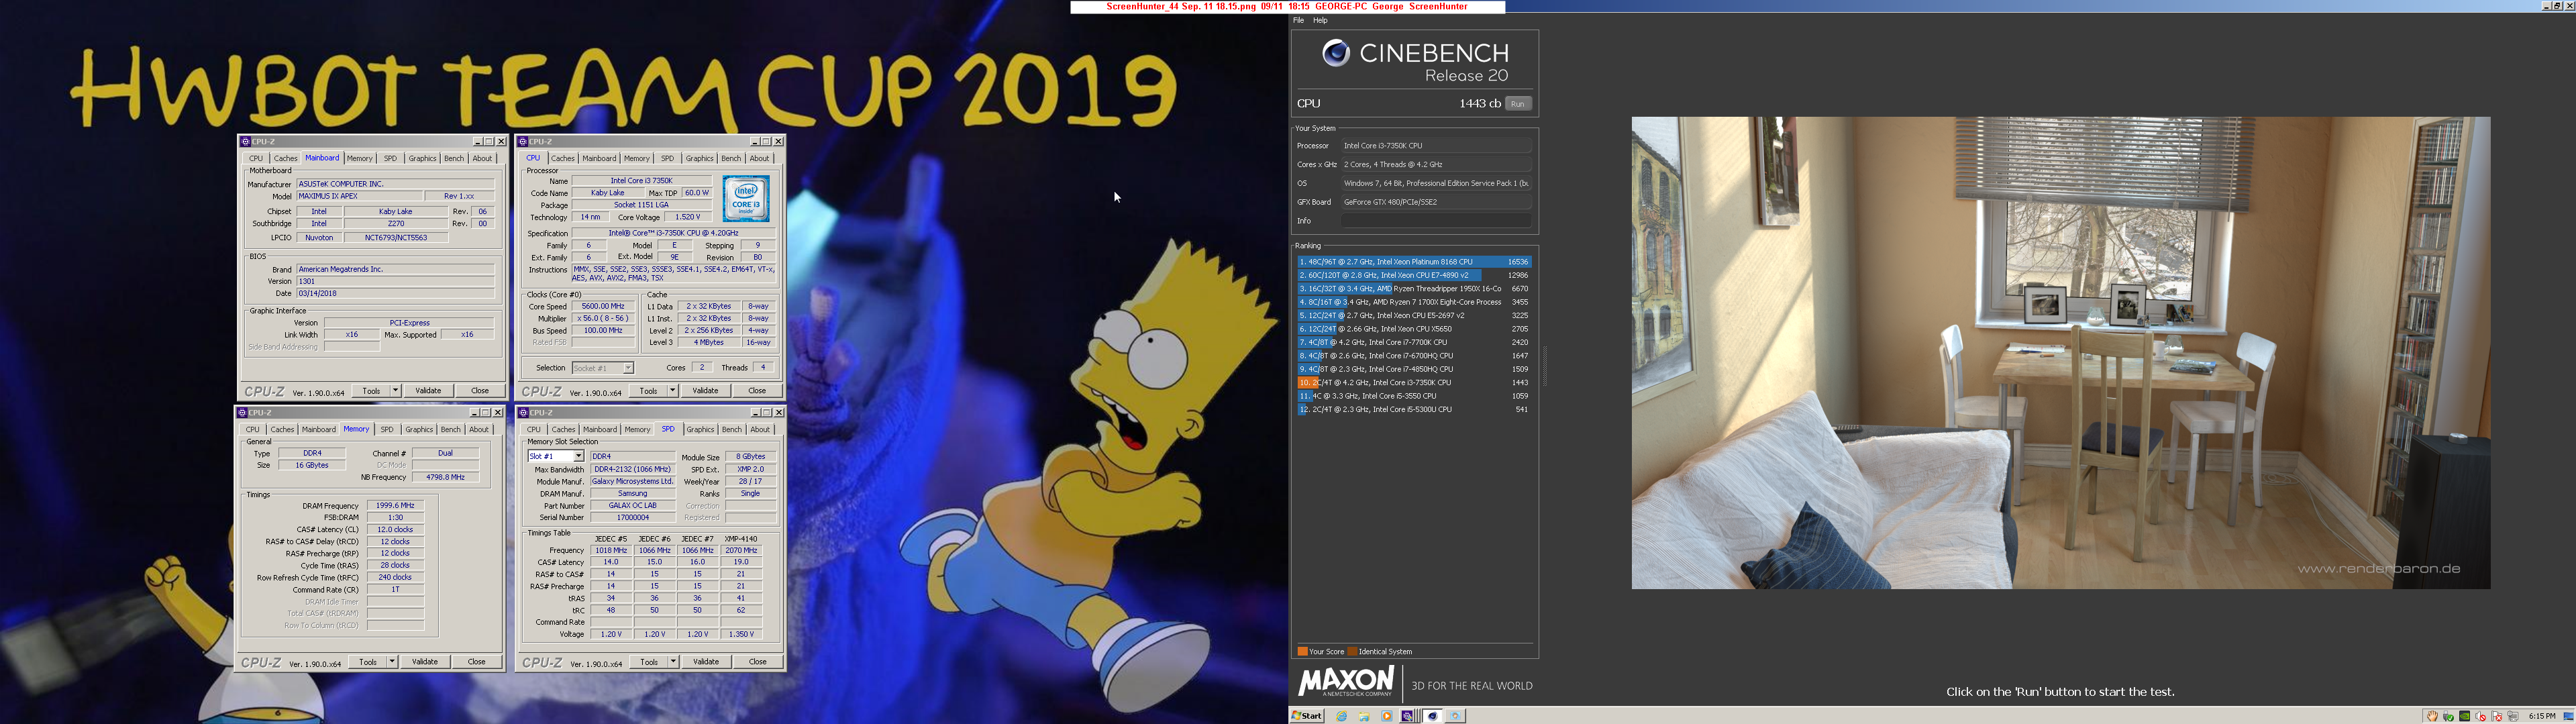This screenshot has height=724, width=2576.
Task: Select ranking row Ryzen 7 1700X Eight-Core
Action: pyautogui.click(x=1414, y=302)
